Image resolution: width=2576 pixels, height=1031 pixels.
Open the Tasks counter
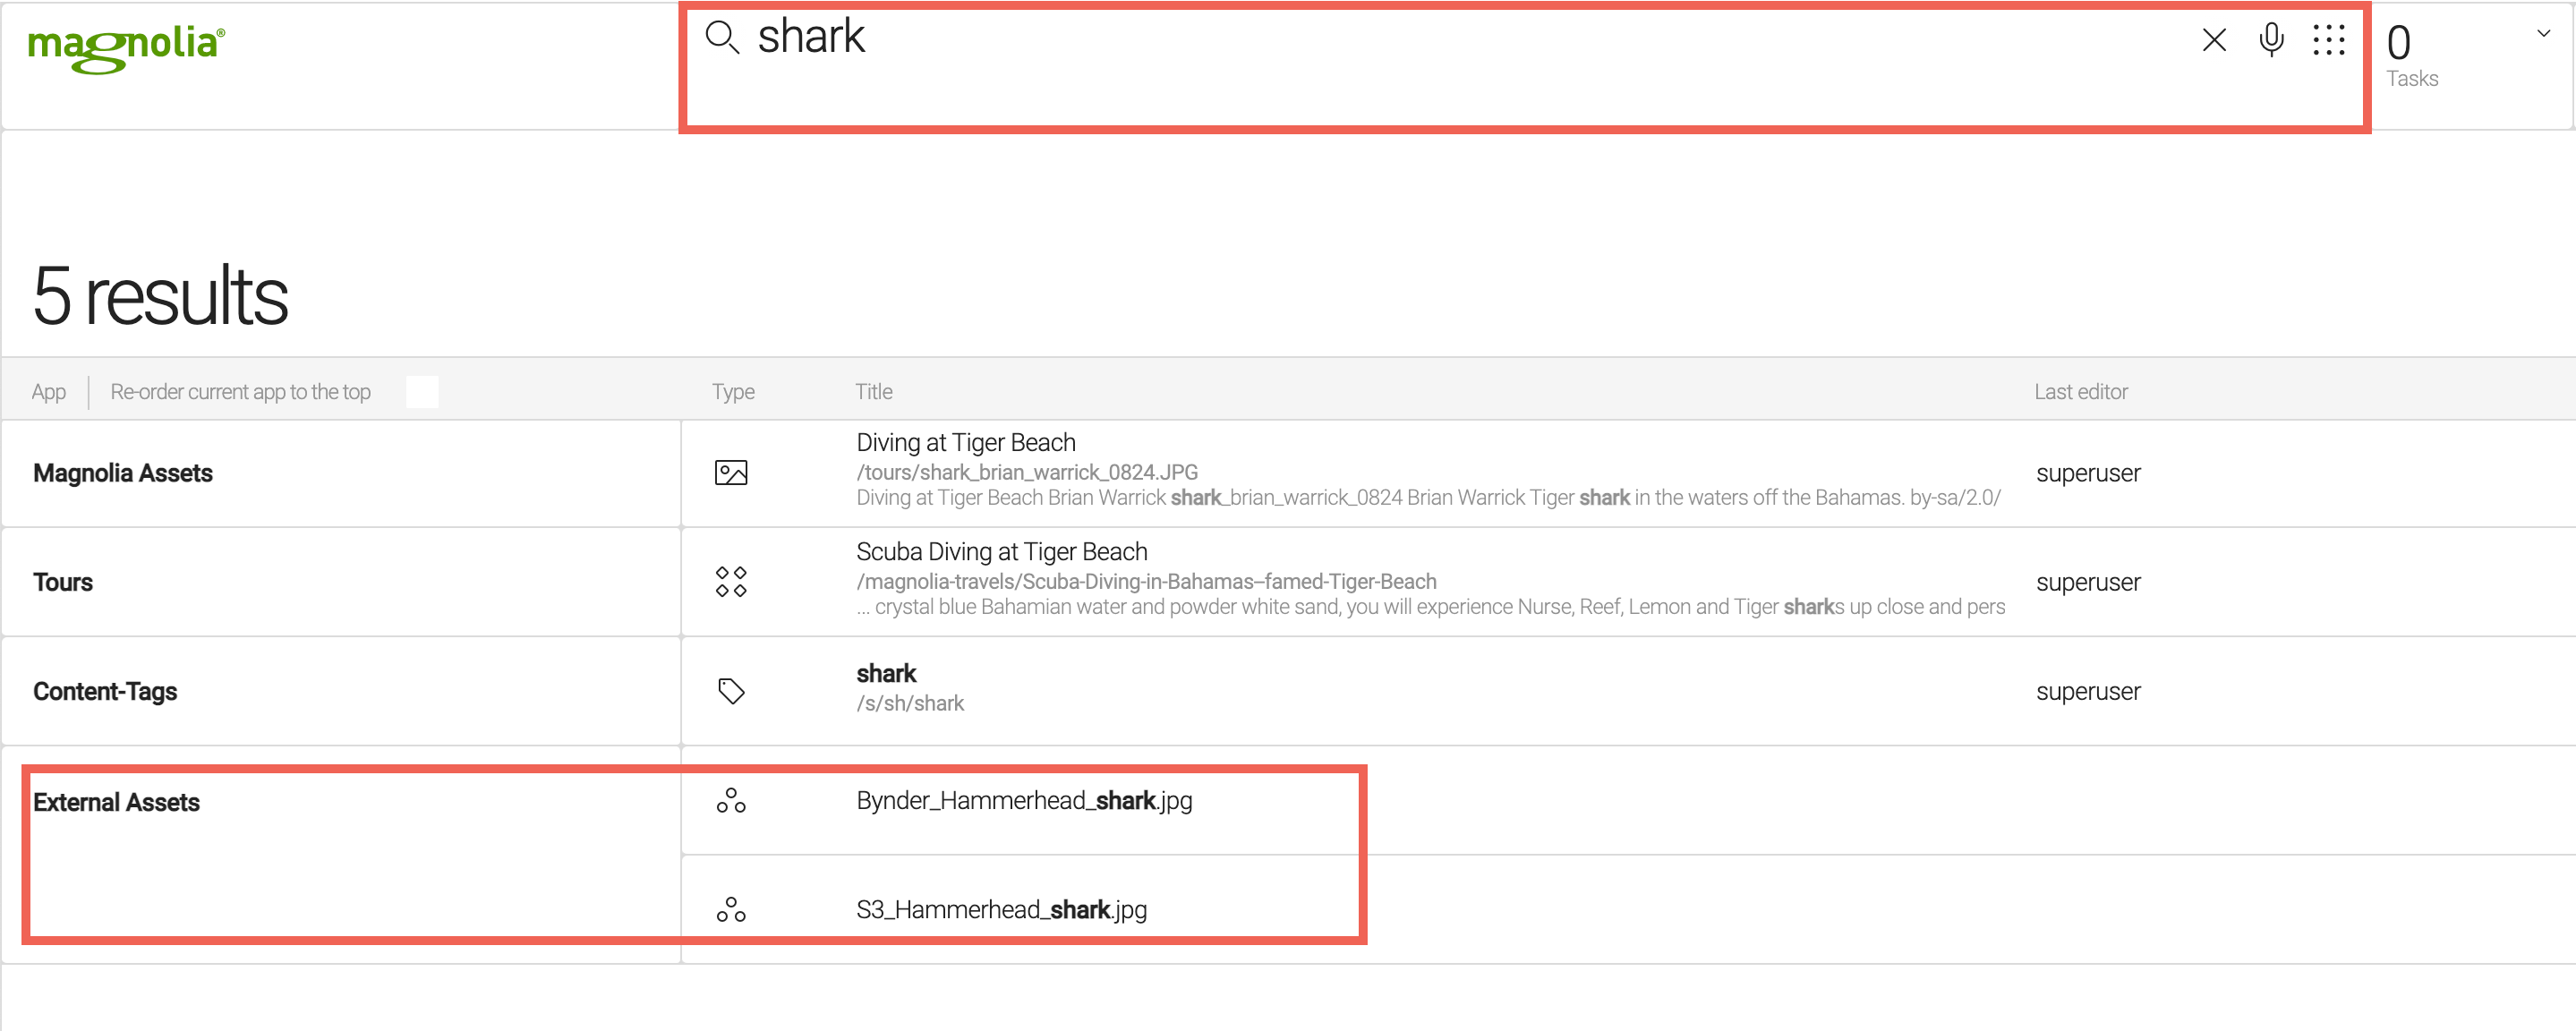pos(2411,56)
